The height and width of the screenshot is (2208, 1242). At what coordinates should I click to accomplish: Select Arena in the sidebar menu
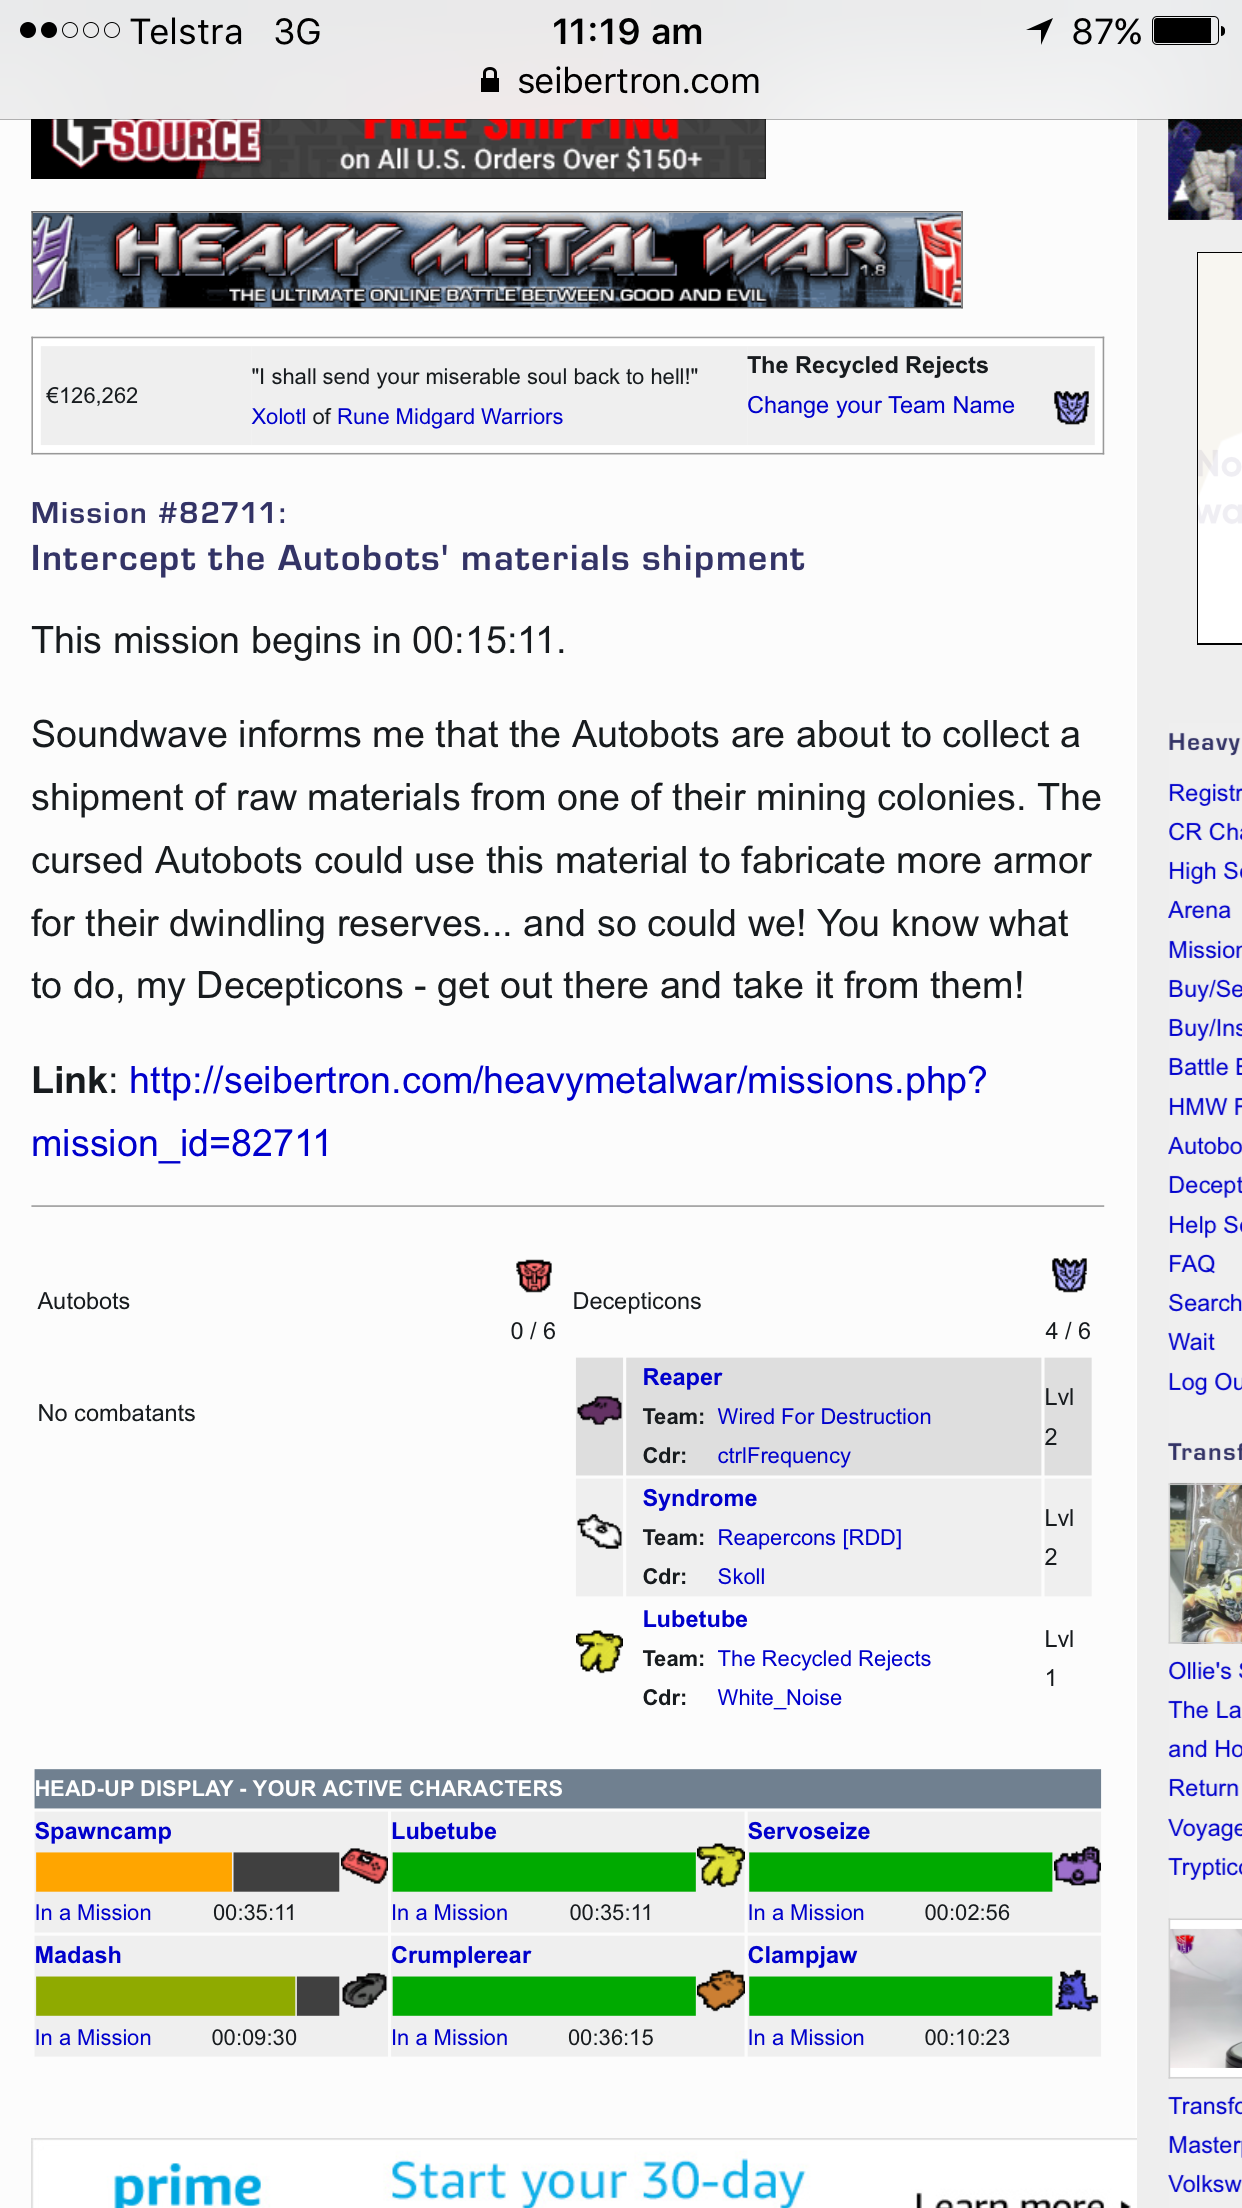pos(1199,910)
